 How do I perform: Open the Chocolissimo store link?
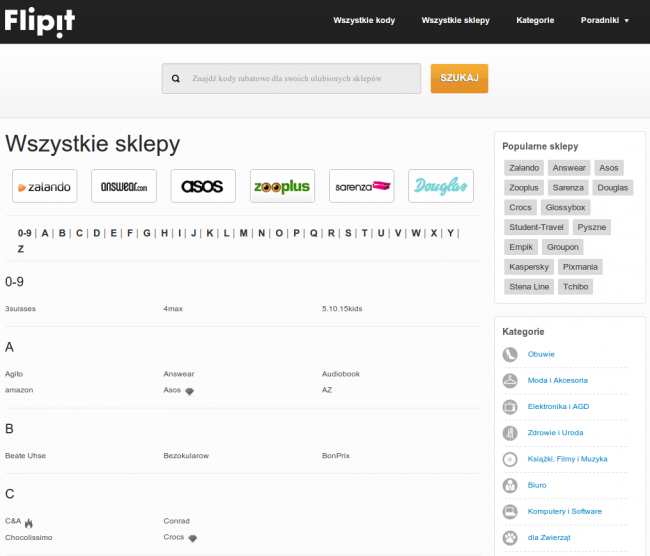pyautogui.click(x=29, y=538)
